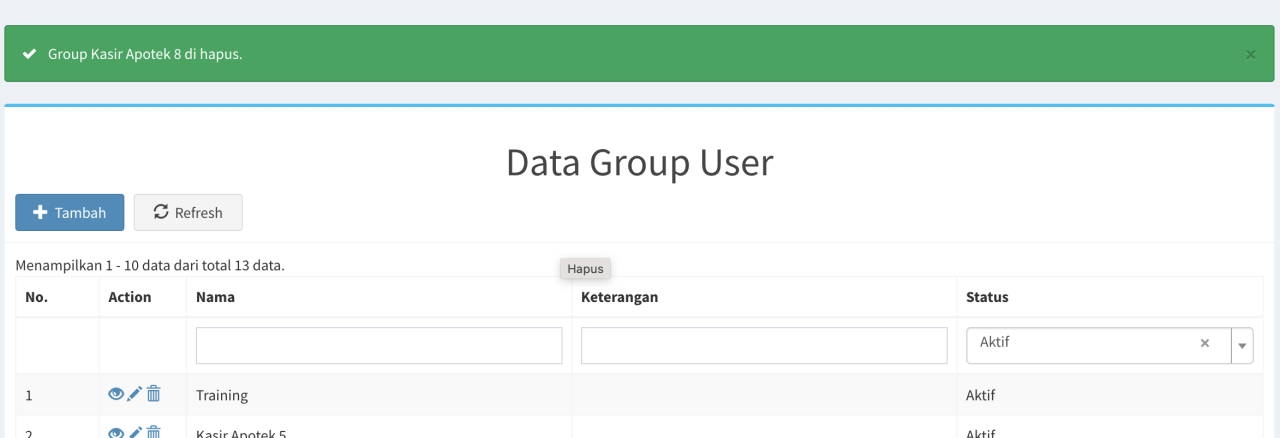
Task: Click the Status column header
Action: (x=987, y=297)
